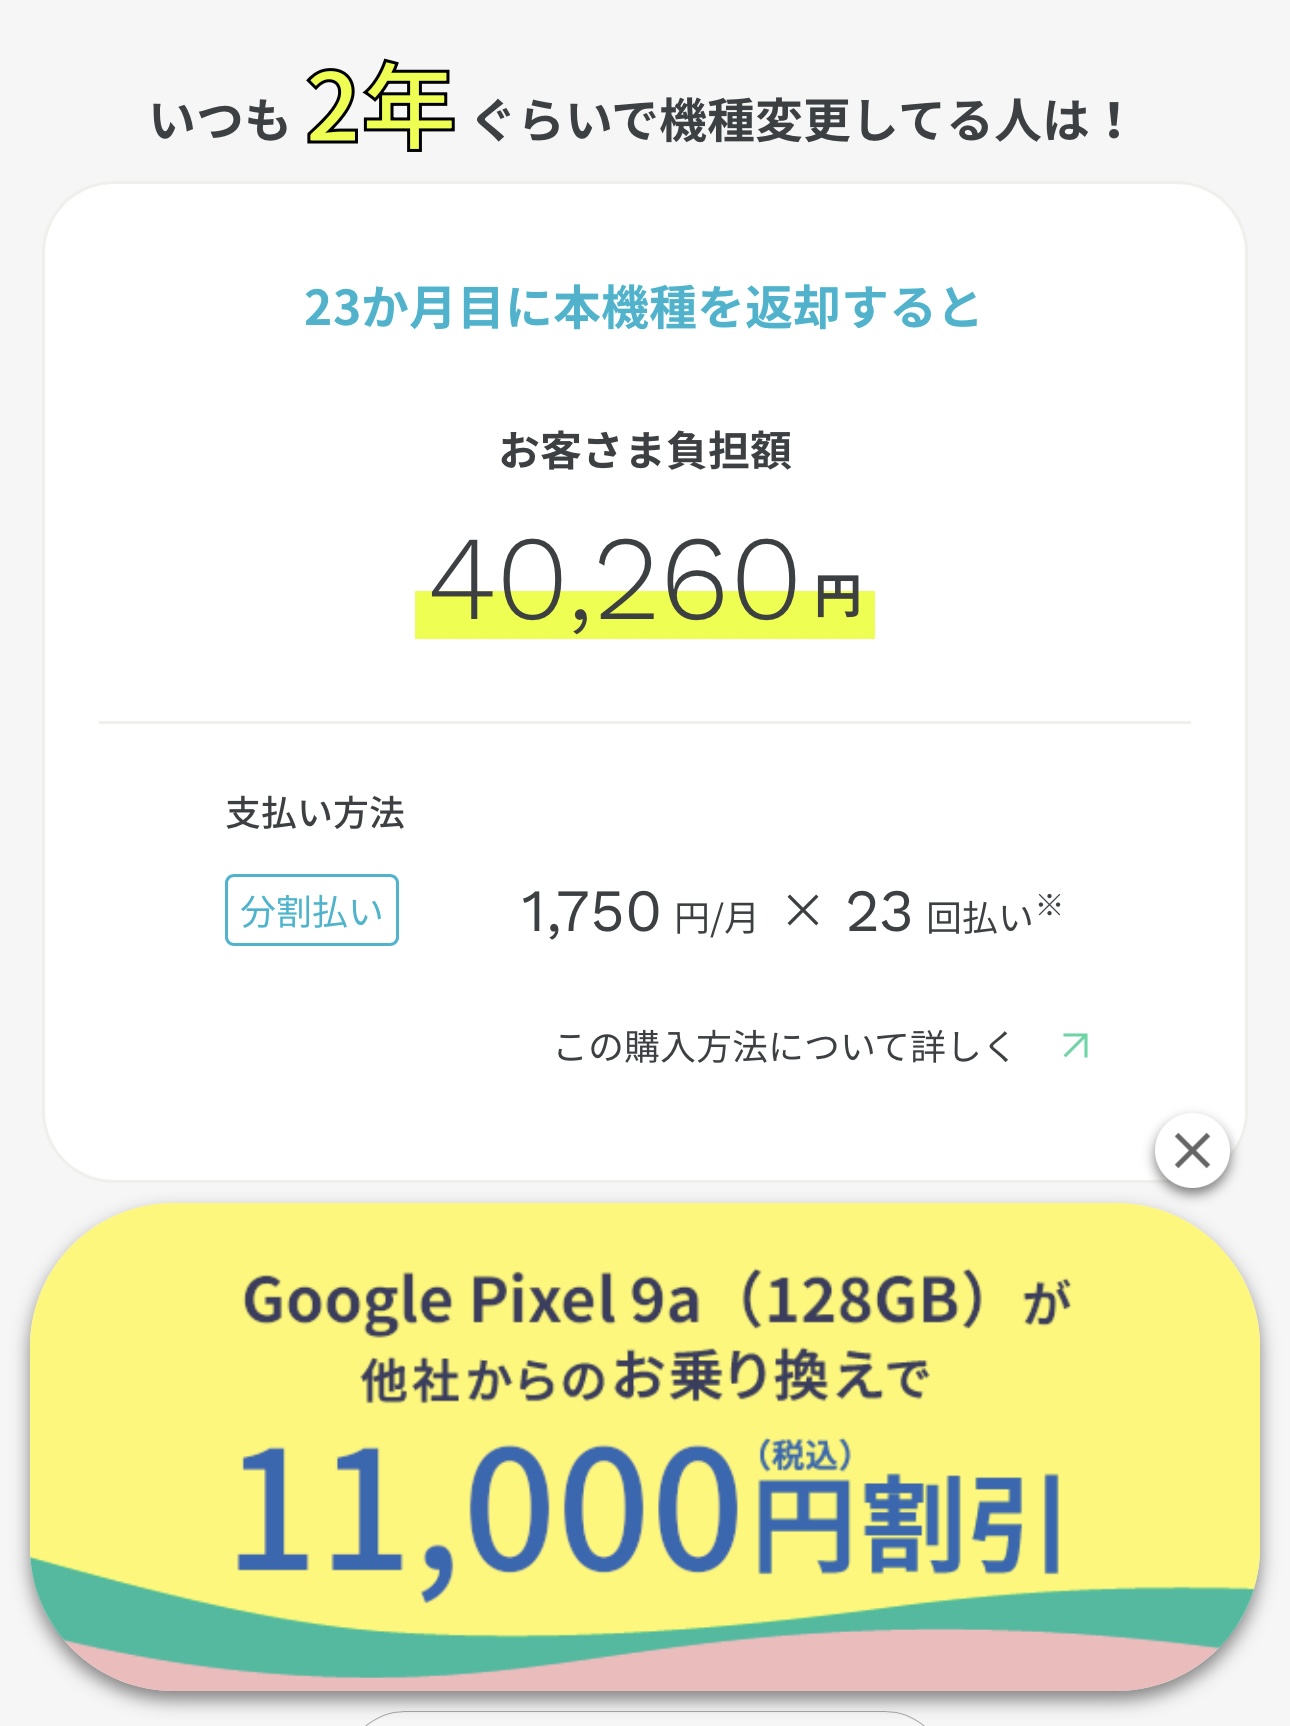Click the 支払い方法 label
Image resolution: width=1290 pixels, height=1726 pixels.
(315, 813)
